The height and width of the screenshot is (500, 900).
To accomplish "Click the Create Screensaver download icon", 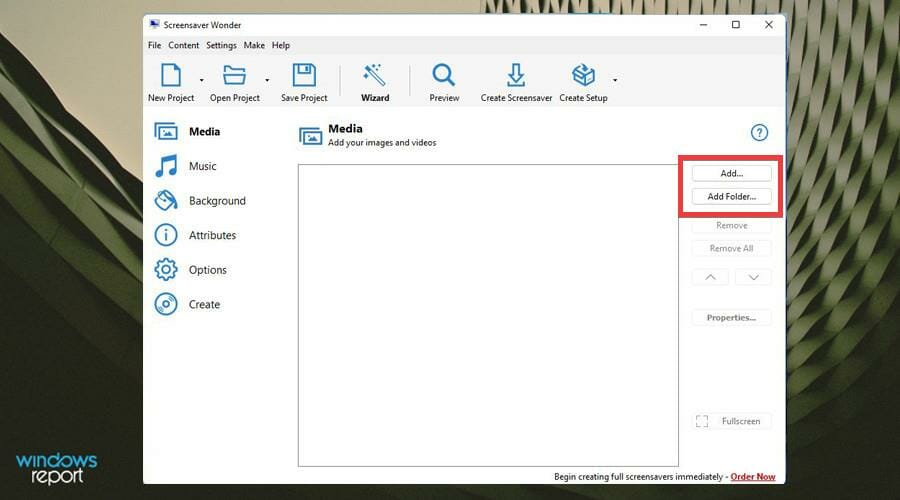I will point(516,75).
